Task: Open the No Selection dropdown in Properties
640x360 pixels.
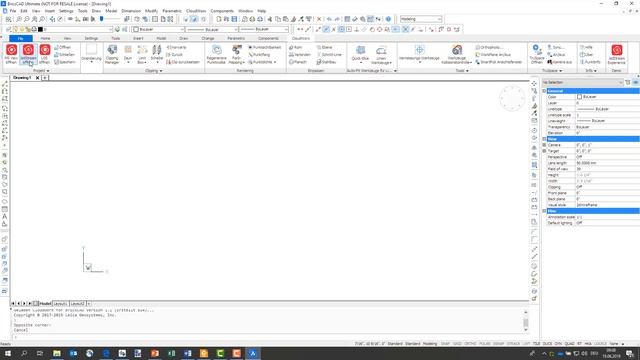Action: (x=582, y=82)
